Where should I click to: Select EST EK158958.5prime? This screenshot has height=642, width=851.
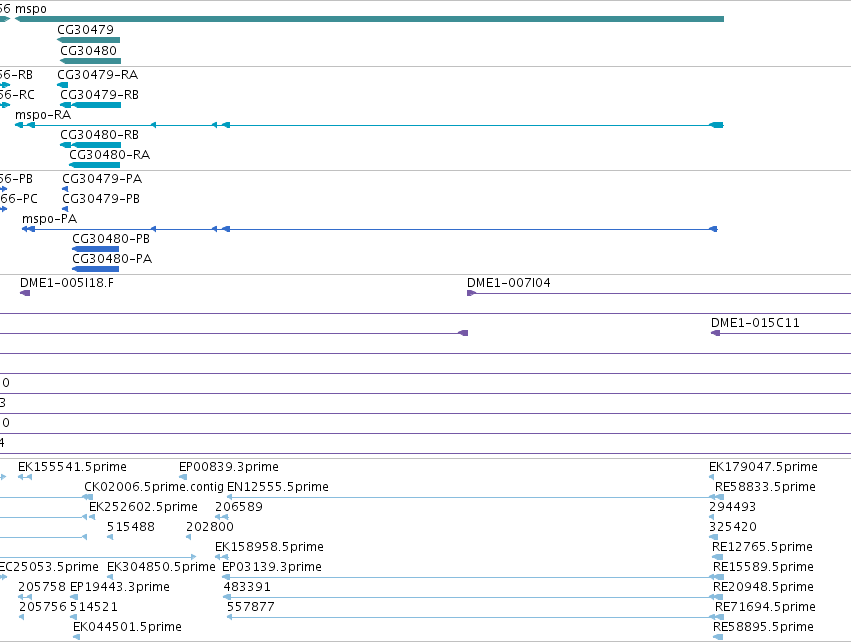click(269, 547)
